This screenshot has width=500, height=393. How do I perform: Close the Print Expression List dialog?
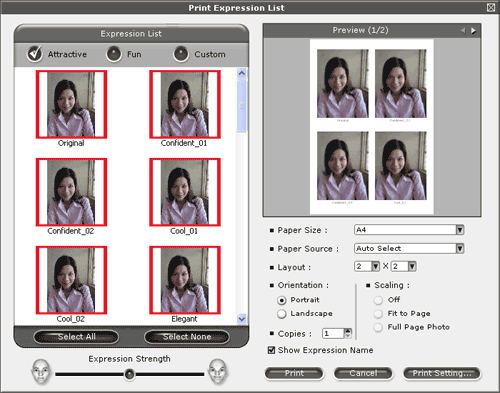[491, 7]
